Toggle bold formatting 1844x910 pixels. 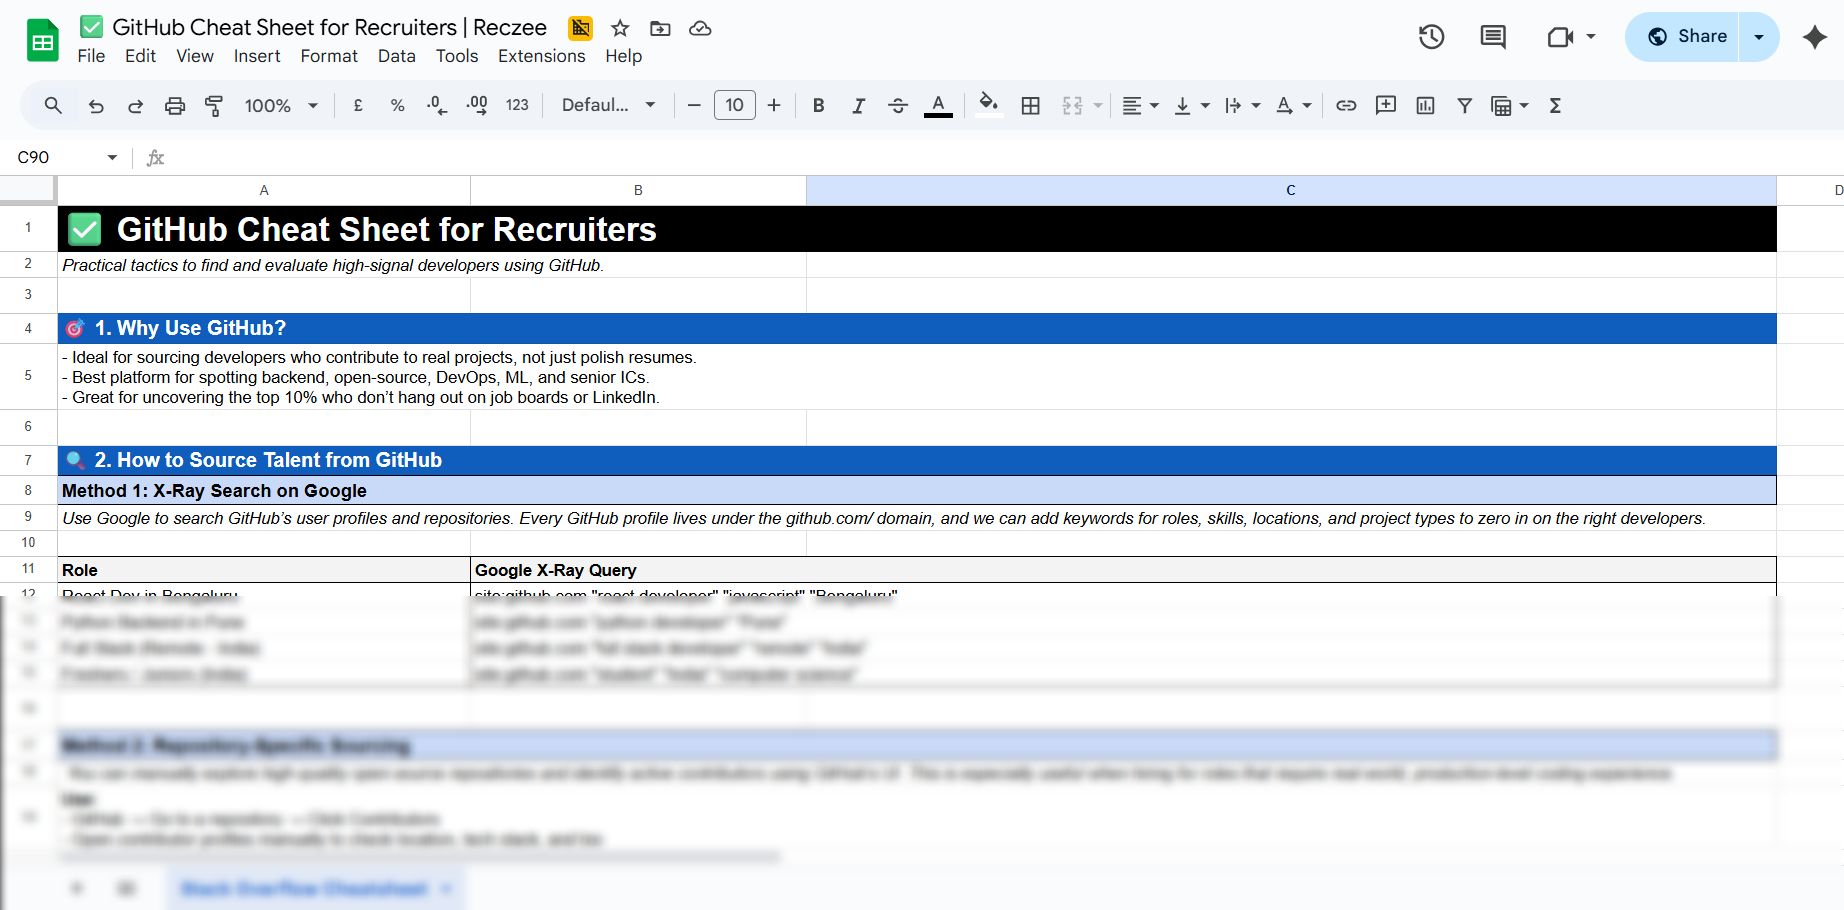tap(818, 105)
